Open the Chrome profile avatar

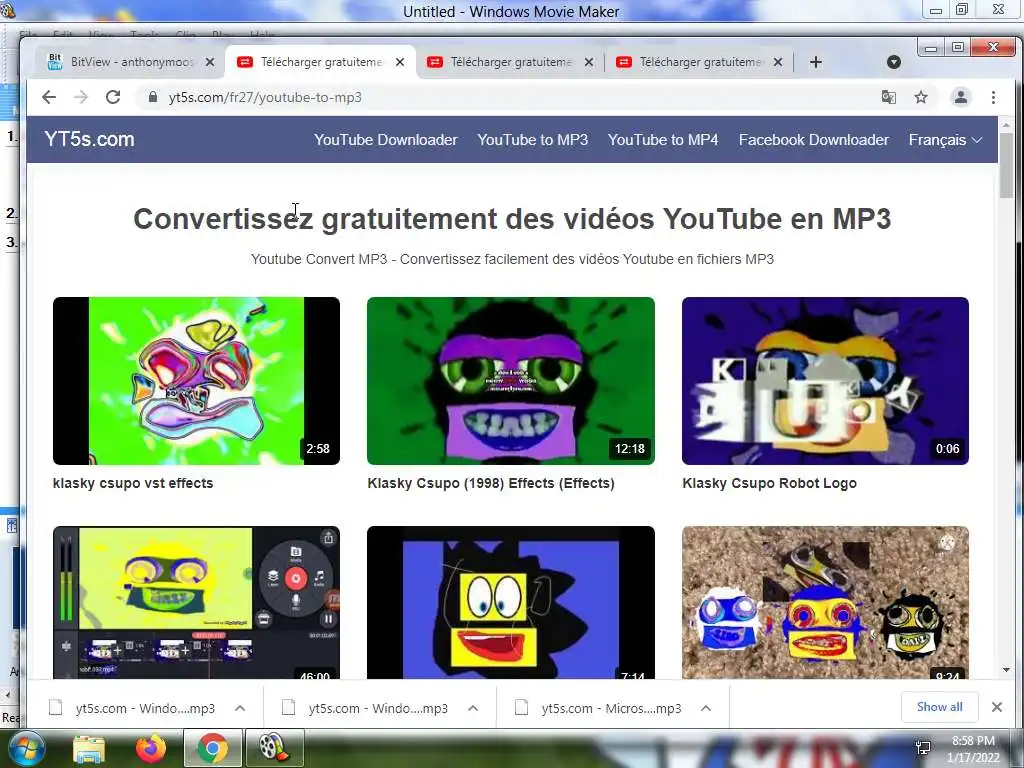[961, 97]
